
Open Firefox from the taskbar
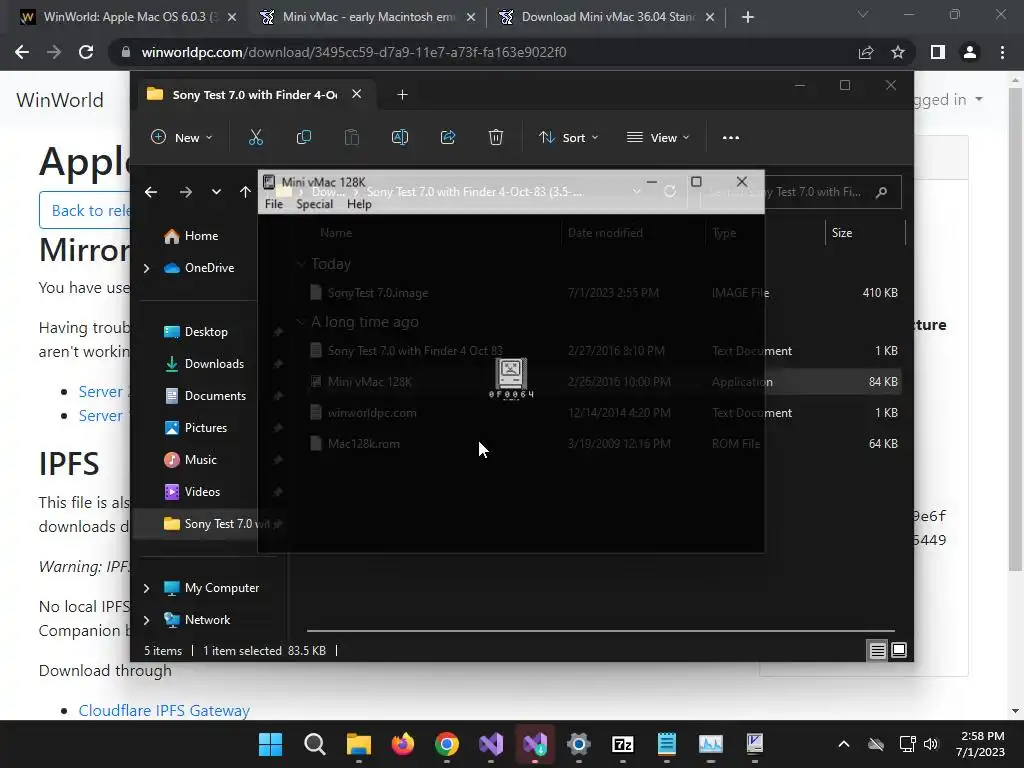coord(403,744)
